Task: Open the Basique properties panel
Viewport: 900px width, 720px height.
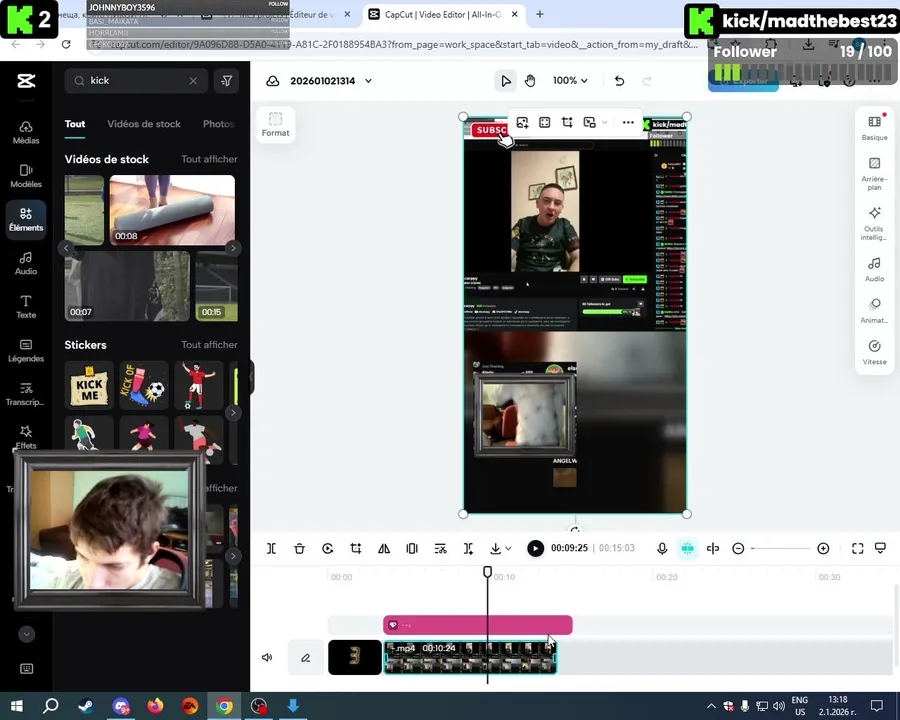Action: point(874,128)
